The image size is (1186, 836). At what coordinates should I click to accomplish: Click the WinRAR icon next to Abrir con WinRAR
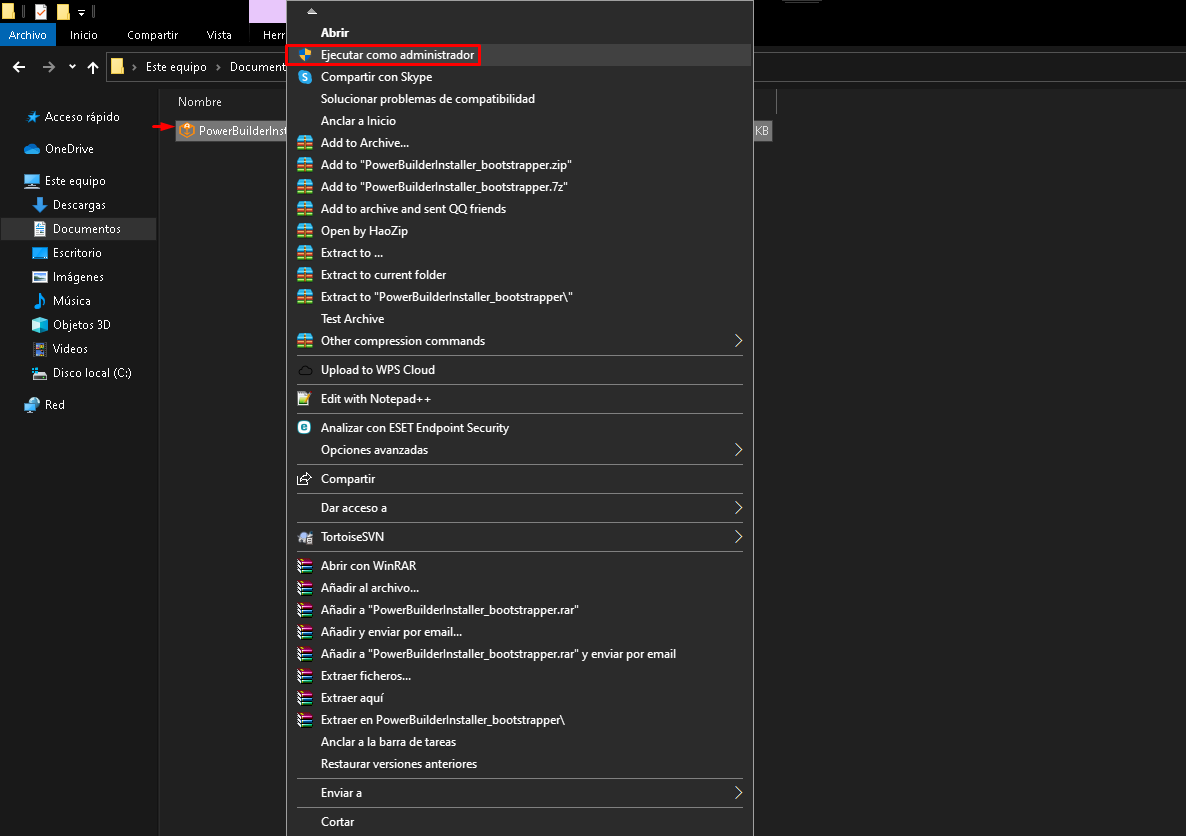(305, 566)
